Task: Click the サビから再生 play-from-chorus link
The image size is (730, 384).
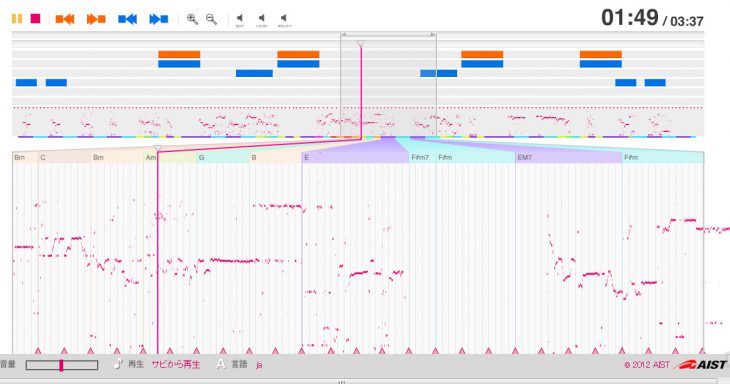Action: tap(176, 364)
